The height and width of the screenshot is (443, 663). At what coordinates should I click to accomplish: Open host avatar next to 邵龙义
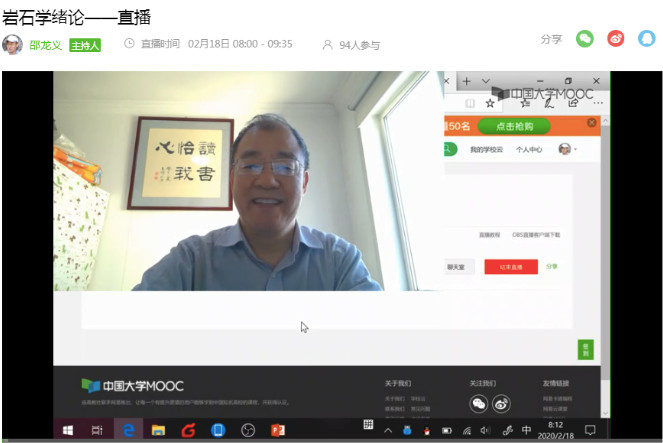coord(12,44)
